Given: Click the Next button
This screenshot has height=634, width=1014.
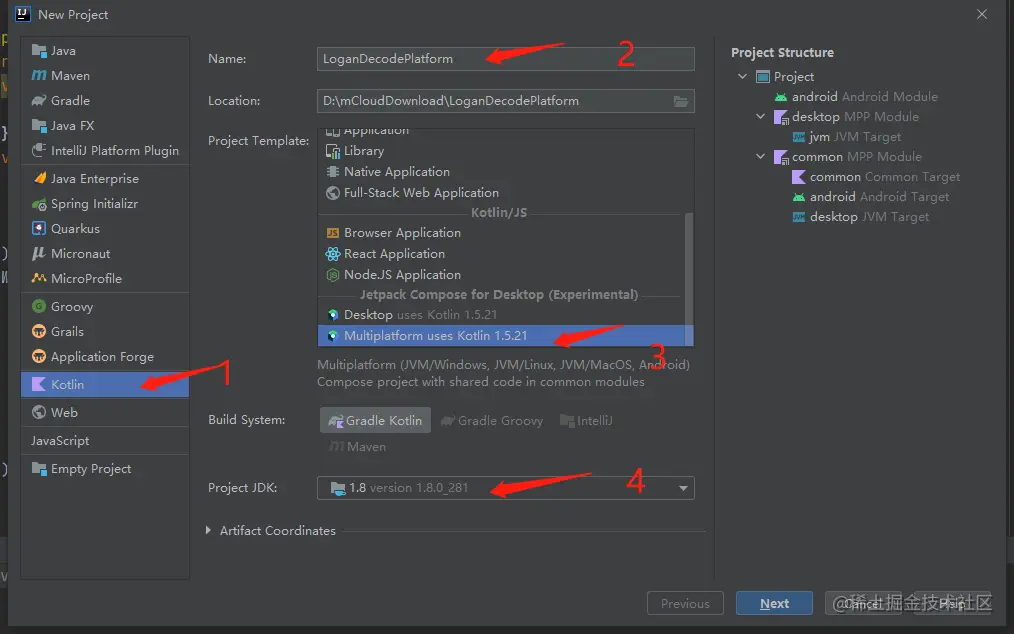Looking at the screenshot, I should (774, 603).
